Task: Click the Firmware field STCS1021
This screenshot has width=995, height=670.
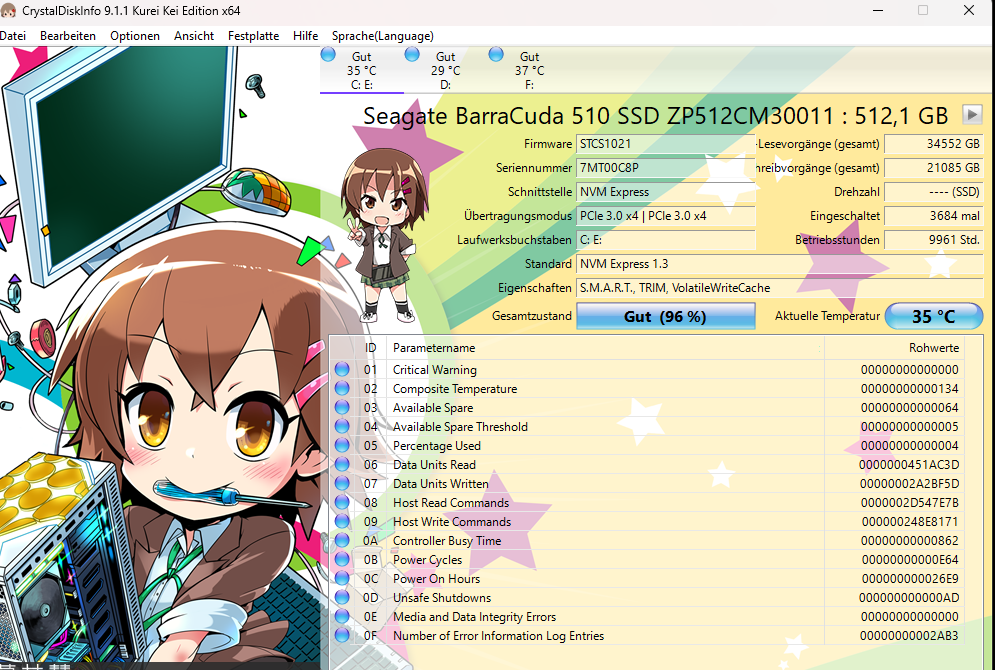Action: coord(666,144)
